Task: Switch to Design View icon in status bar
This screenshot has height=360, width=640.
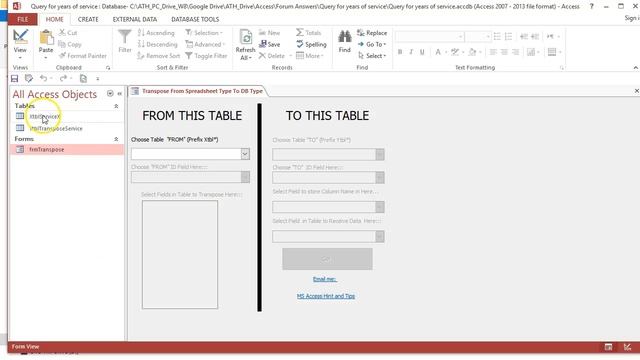Action: [x=627, y=347]
